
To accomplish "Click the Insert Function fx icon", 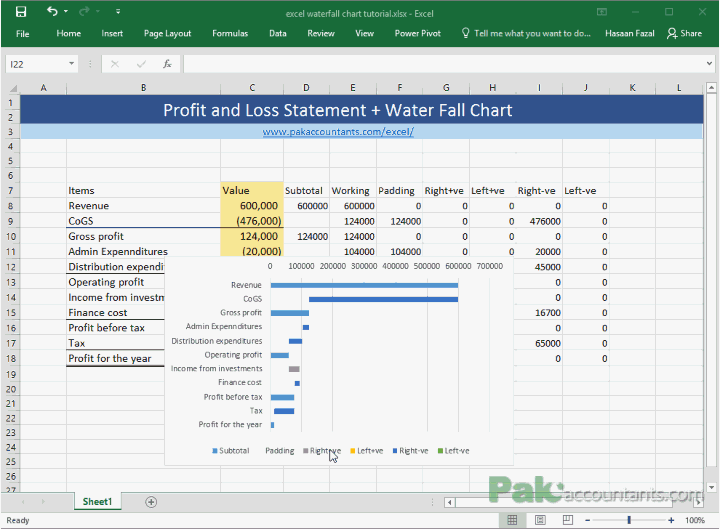I will [167, 64].
